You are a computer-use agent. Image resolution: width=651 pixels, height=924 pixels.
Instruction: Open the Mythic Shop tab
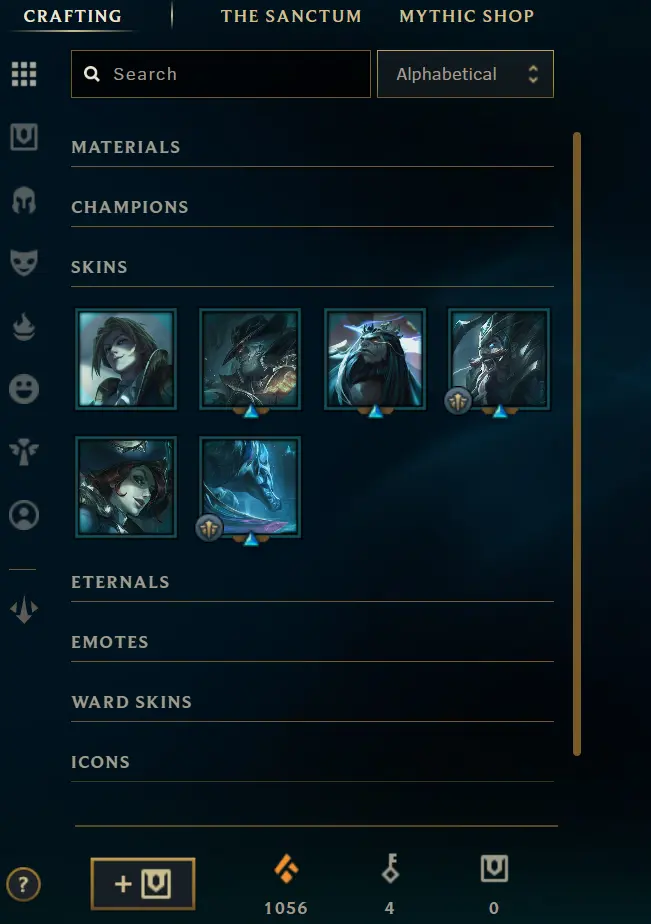[467, 16]
